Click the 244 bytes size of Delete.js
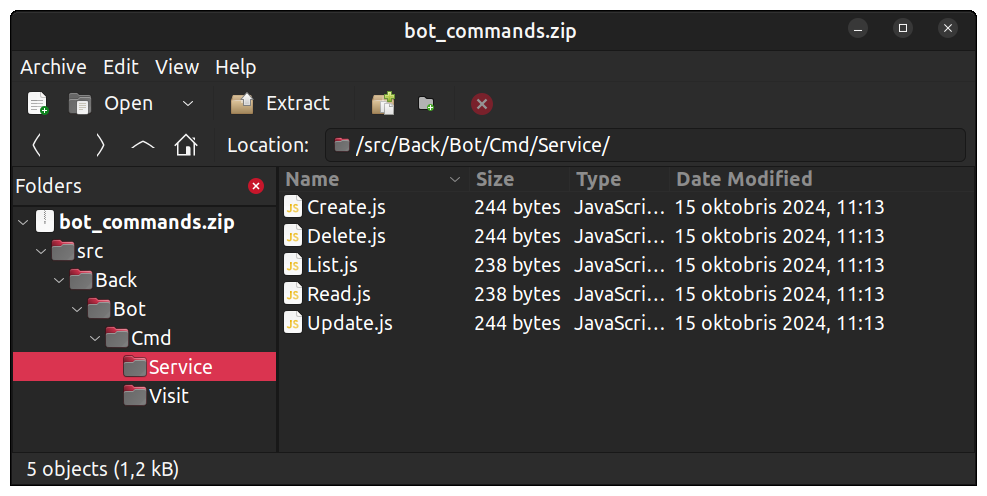The image size is (987, 496). tap(517, 236)
